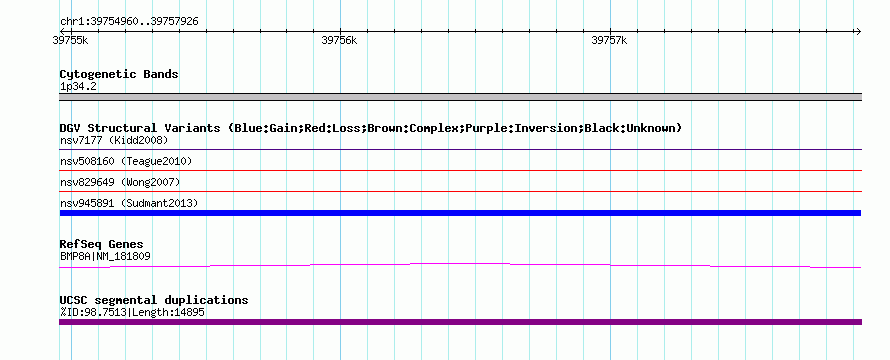
Task: Click the nsv829649 (Wong2007) variant label
Action: pos(120,182)
